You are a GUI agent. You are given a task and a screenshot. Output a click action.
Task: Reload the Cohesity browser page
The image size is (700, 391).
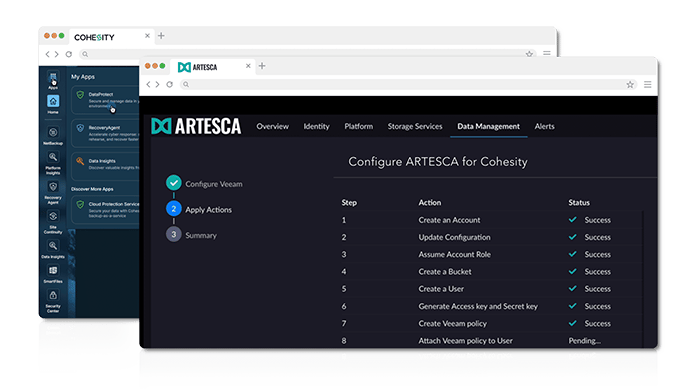click(69, 54)
